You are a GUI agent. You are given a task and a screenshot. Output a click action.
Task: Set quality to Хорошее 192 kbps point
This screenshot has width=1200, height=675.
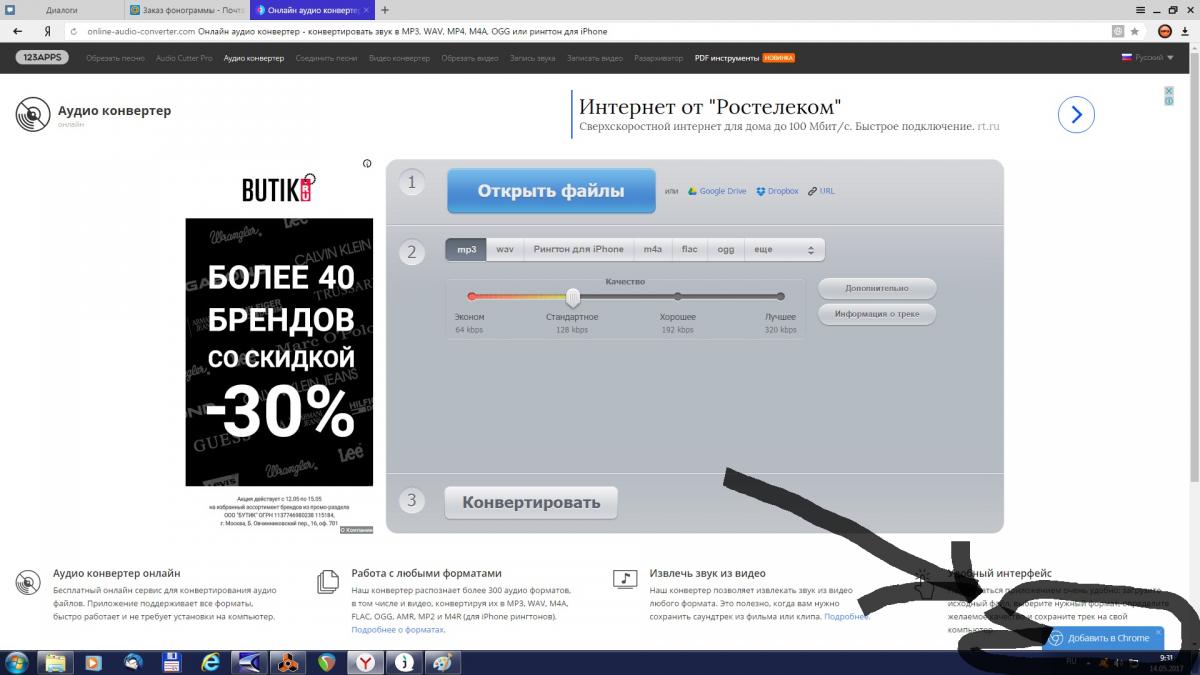(677, 297)
